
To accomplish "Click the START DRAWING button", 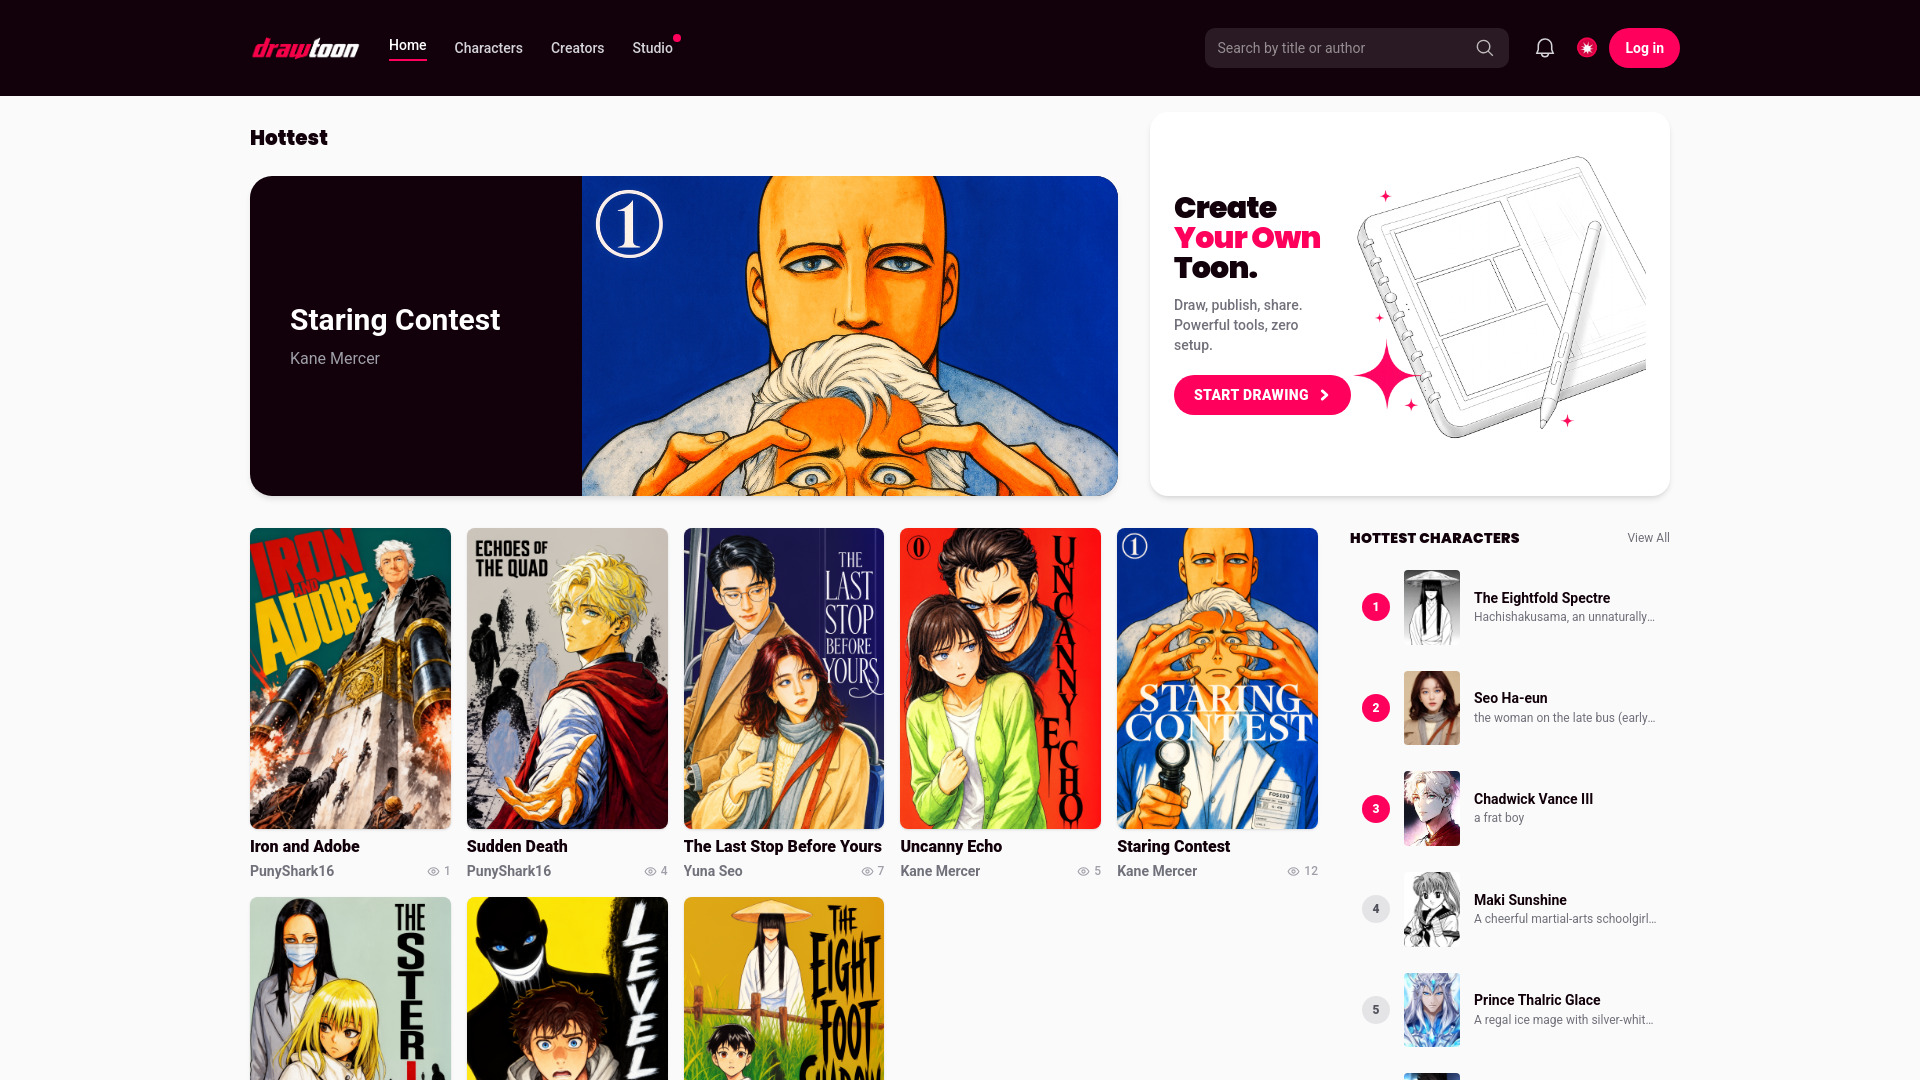I will [x=1262, y=395].
